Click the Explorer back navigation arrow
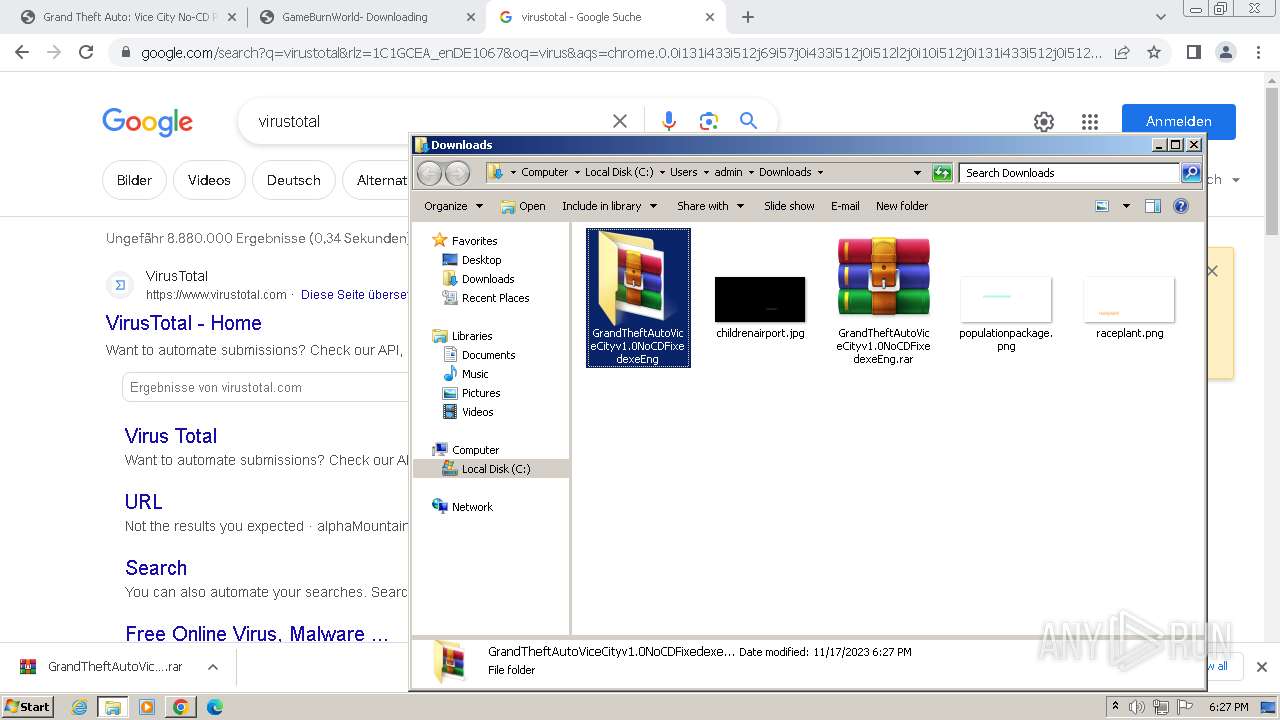 click(x=429, y=173)
